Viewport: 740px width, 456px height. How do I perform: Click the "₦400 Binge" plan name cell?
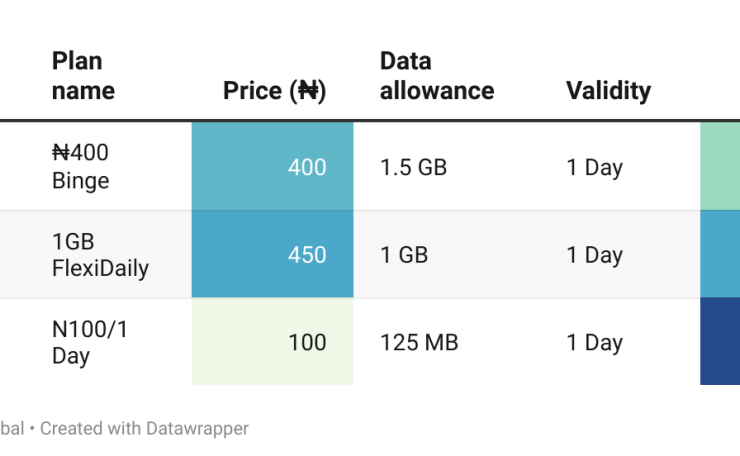81,167
